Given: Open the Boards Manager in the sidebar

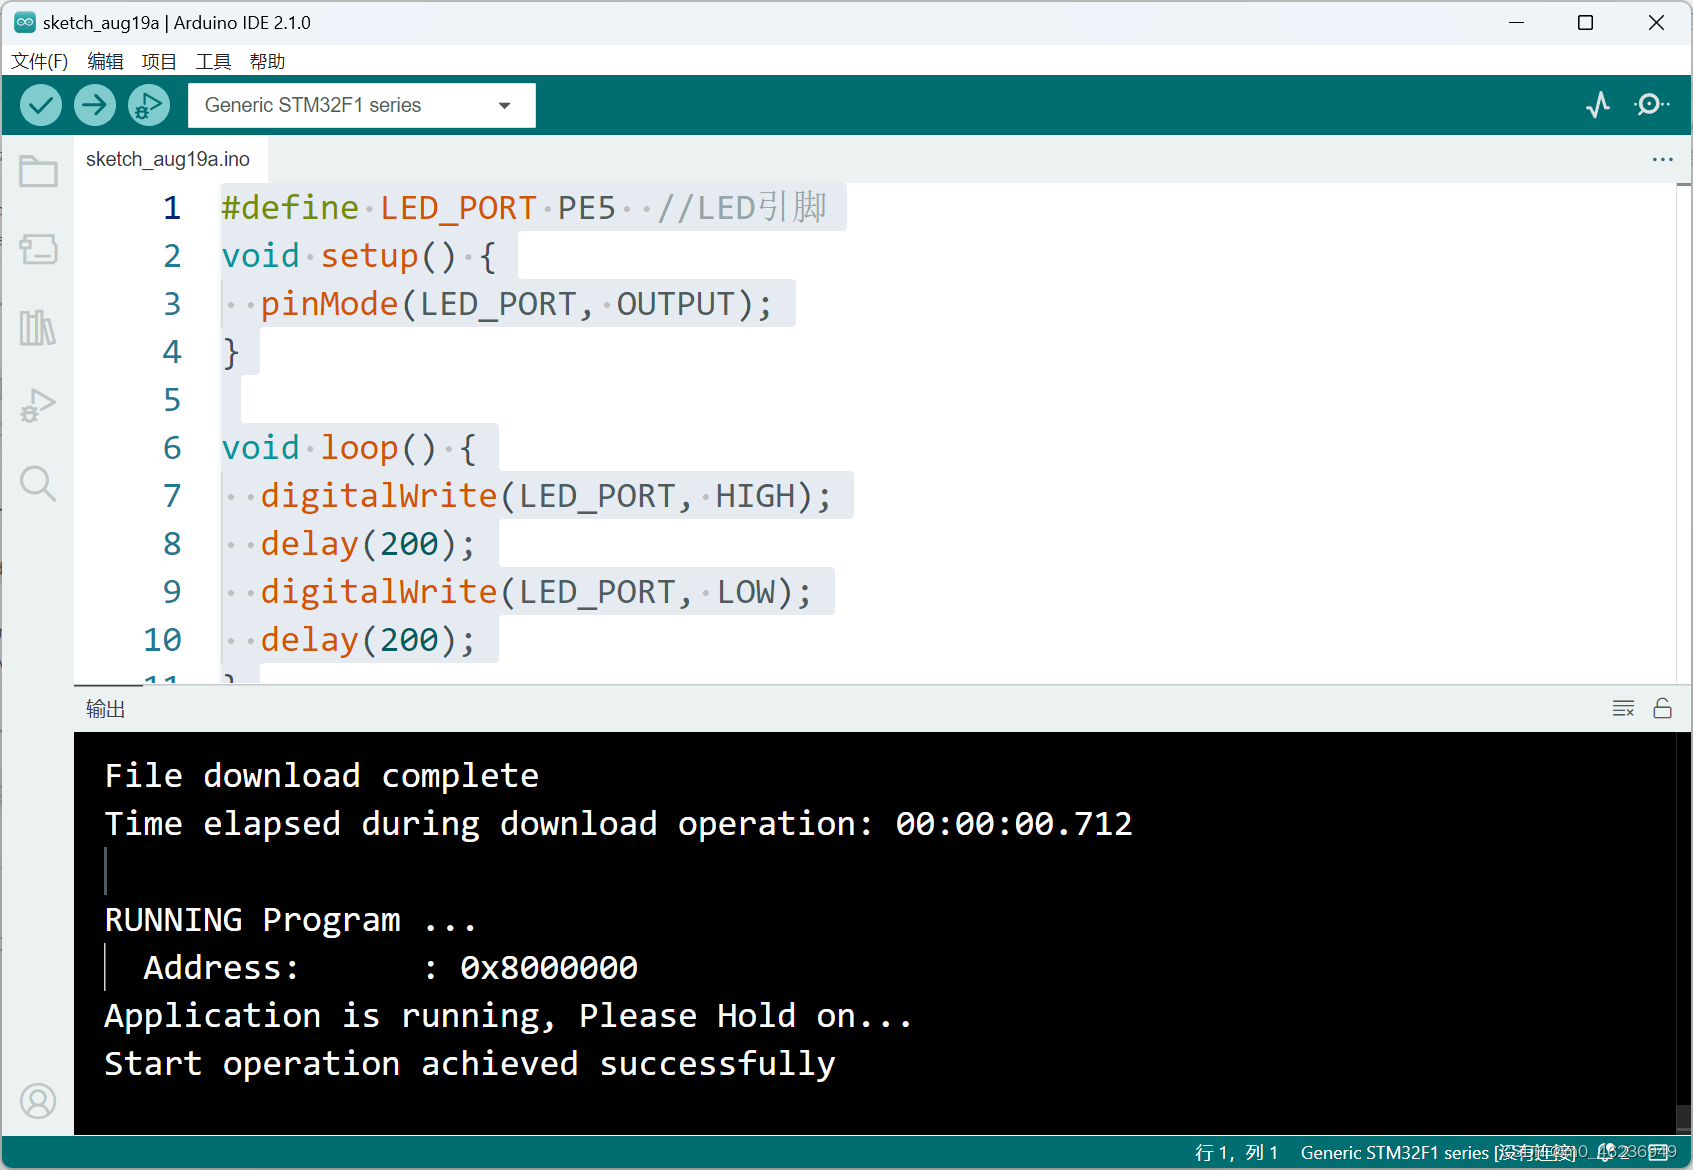Looking at the screenshot, I should (38, 249).
